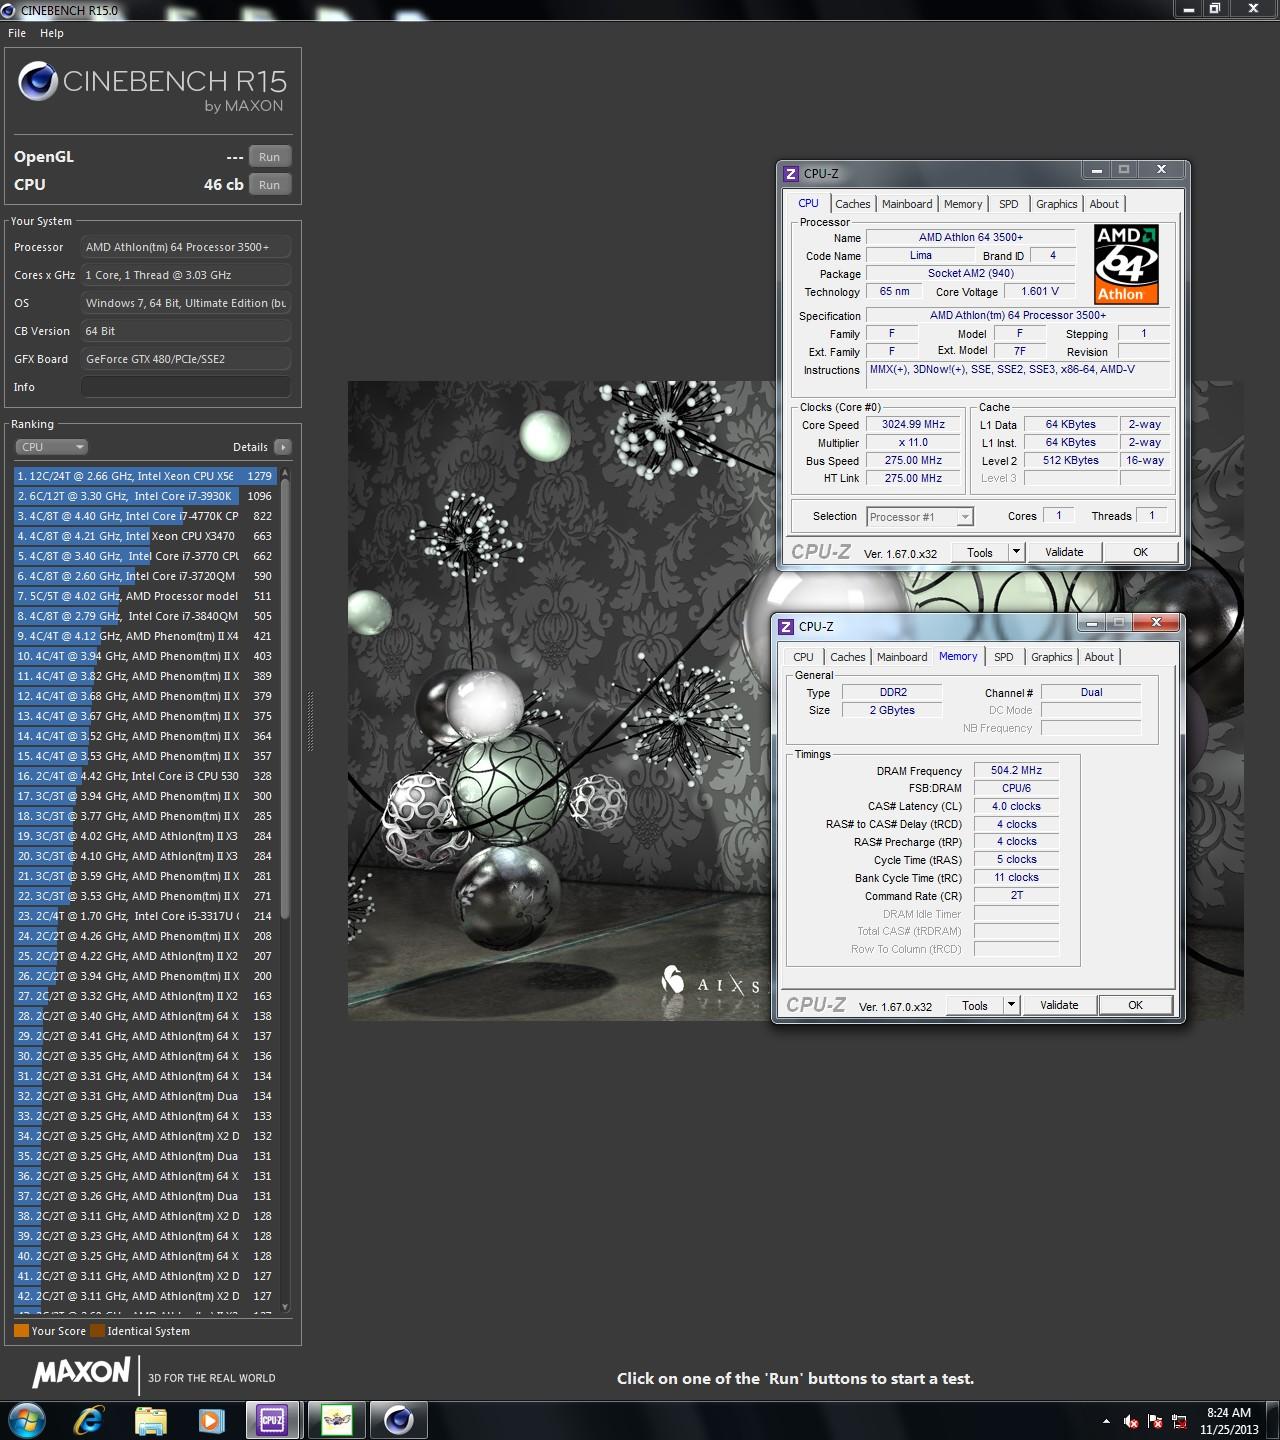Click Cinebench R15 logo sphere
The image size is (1280, 1440).
[38, 81]
